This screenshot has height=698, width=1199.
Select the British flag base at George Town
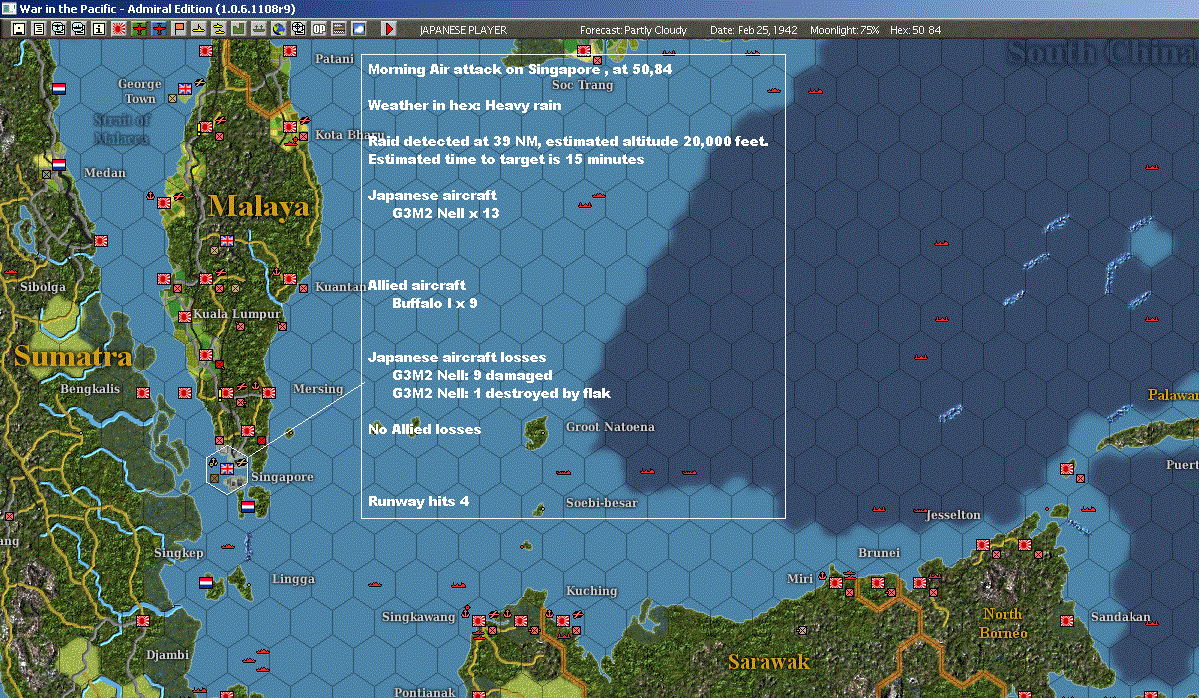(x=184, y=89)
